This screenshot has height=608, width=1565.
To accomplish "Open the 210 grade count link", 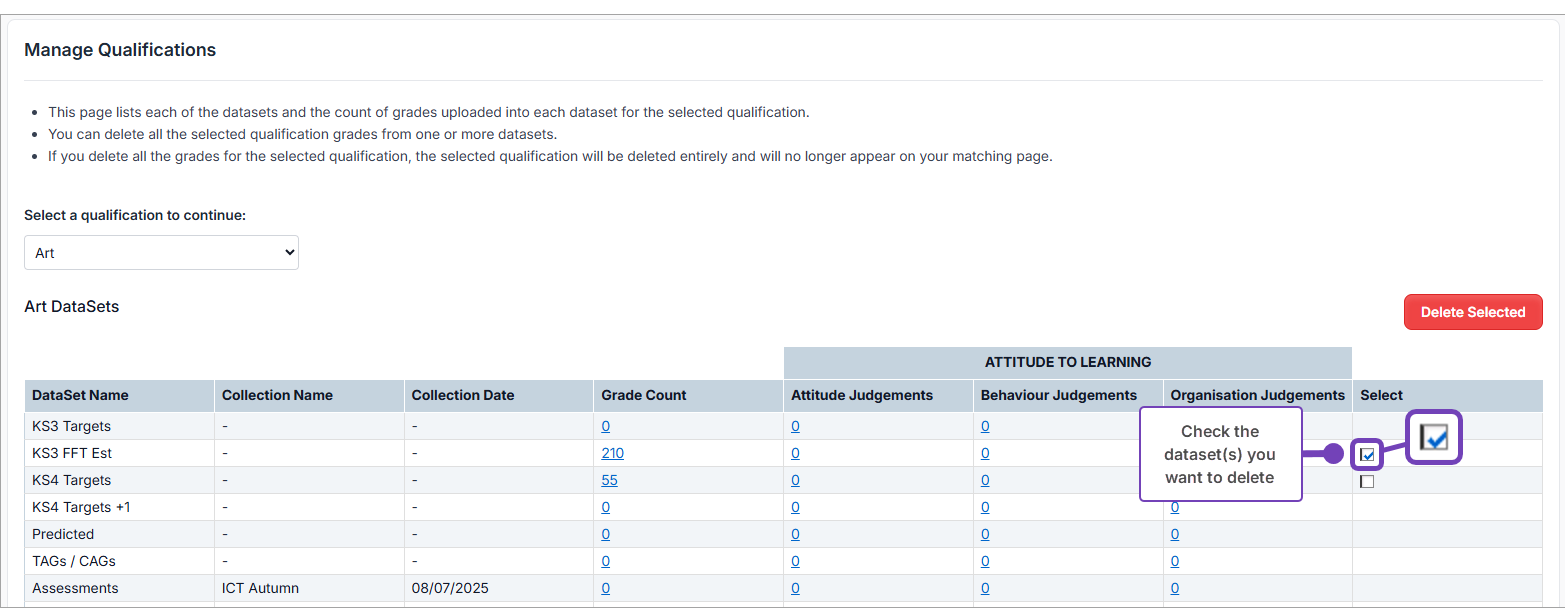I will pos(612,453).
